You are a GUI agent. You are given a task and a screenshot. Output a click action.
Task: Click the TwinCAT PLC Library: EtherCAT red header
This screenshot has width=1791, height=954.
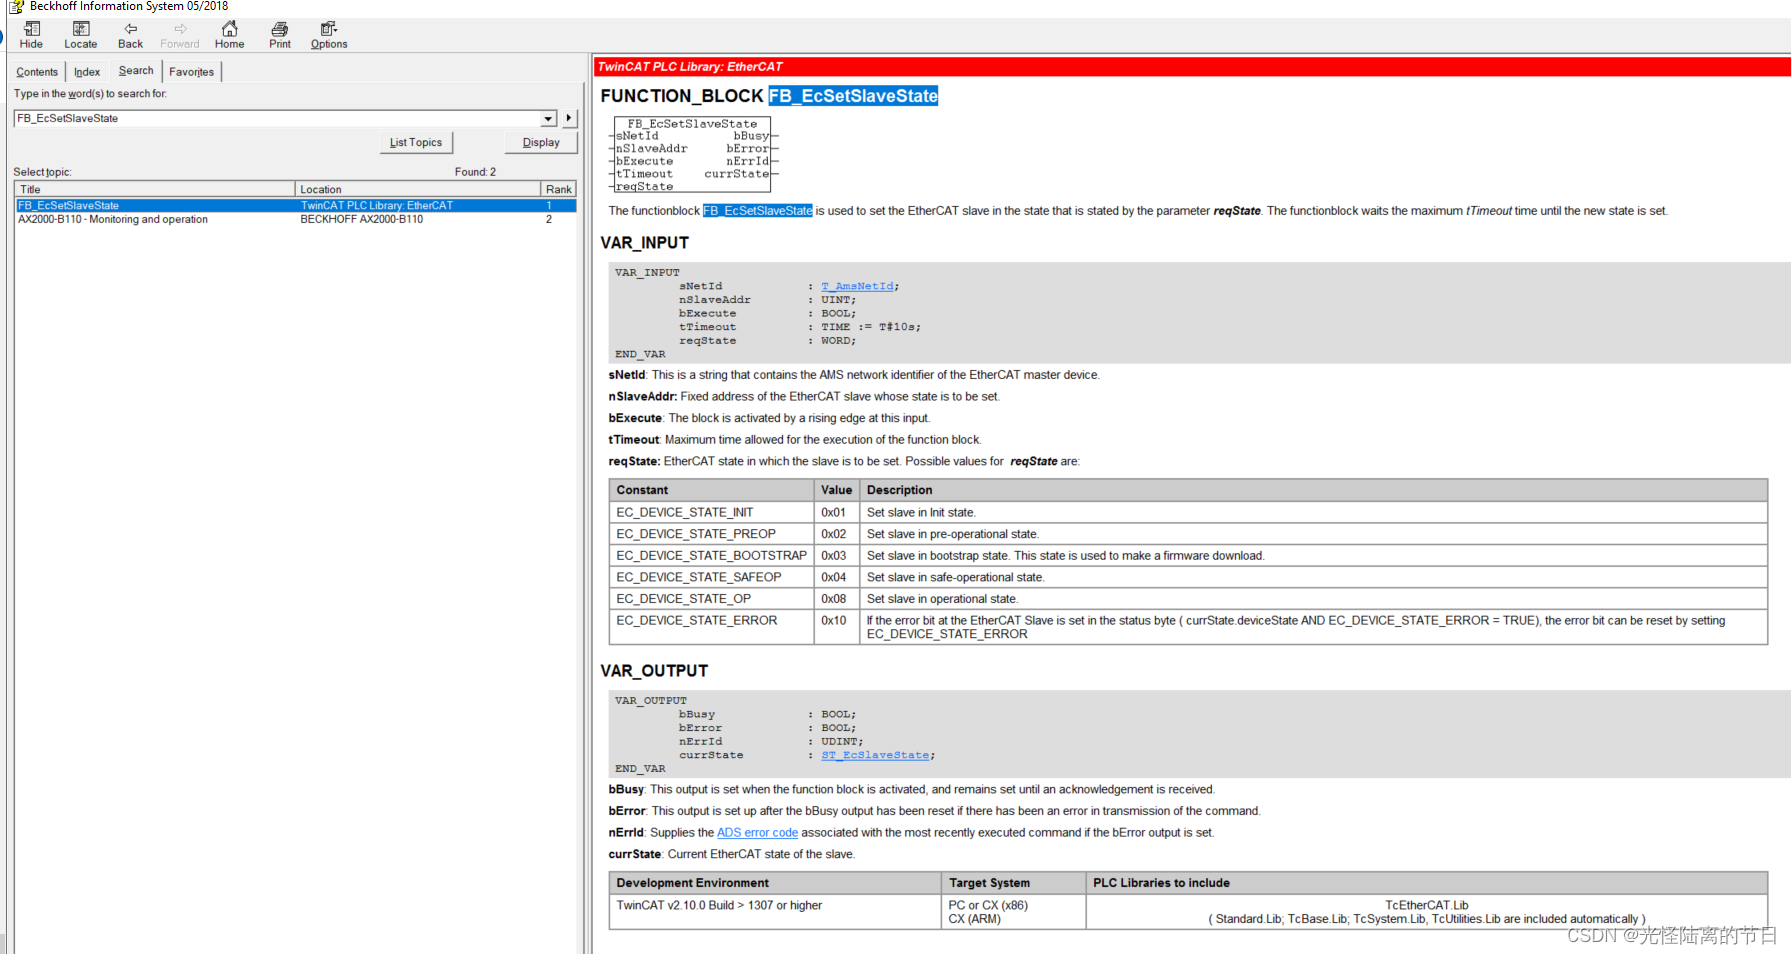pos(1192,67)
